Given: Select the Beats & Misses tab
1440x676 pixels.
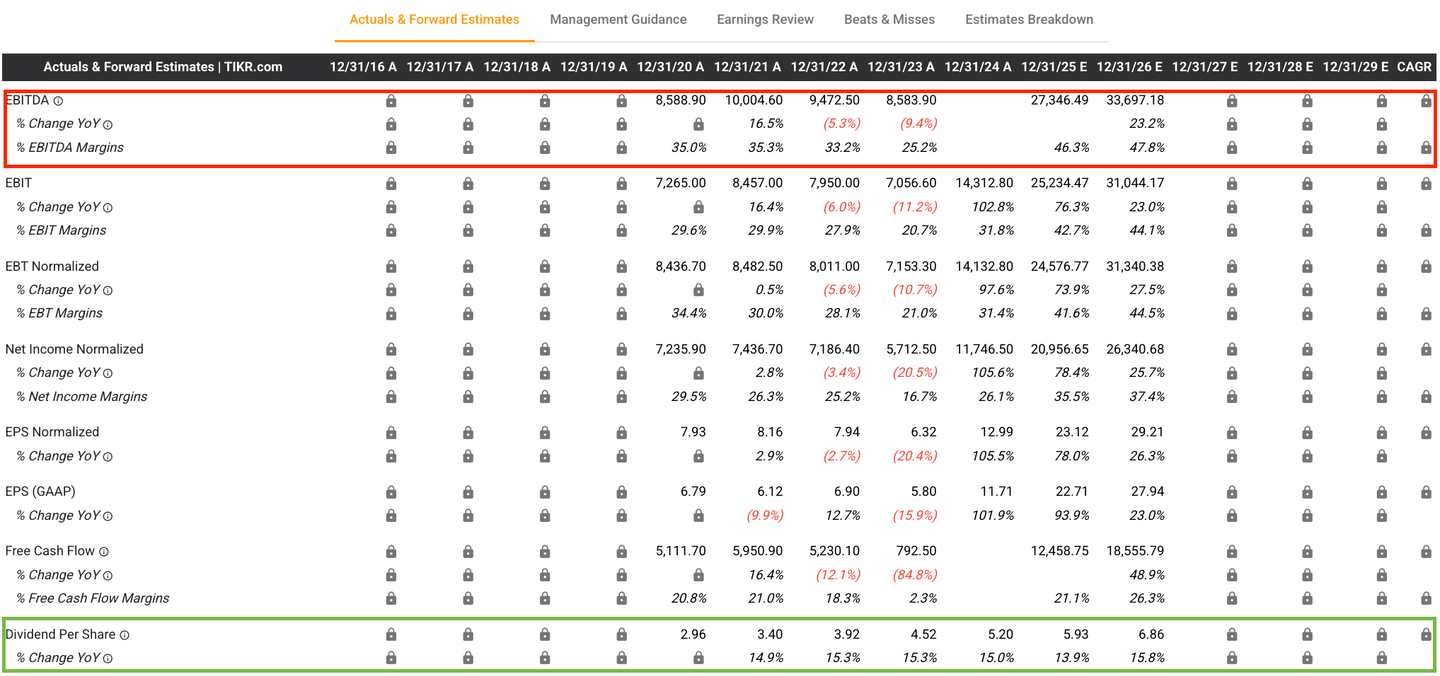Looking at the screenshot, I should [x=889, y=20].
